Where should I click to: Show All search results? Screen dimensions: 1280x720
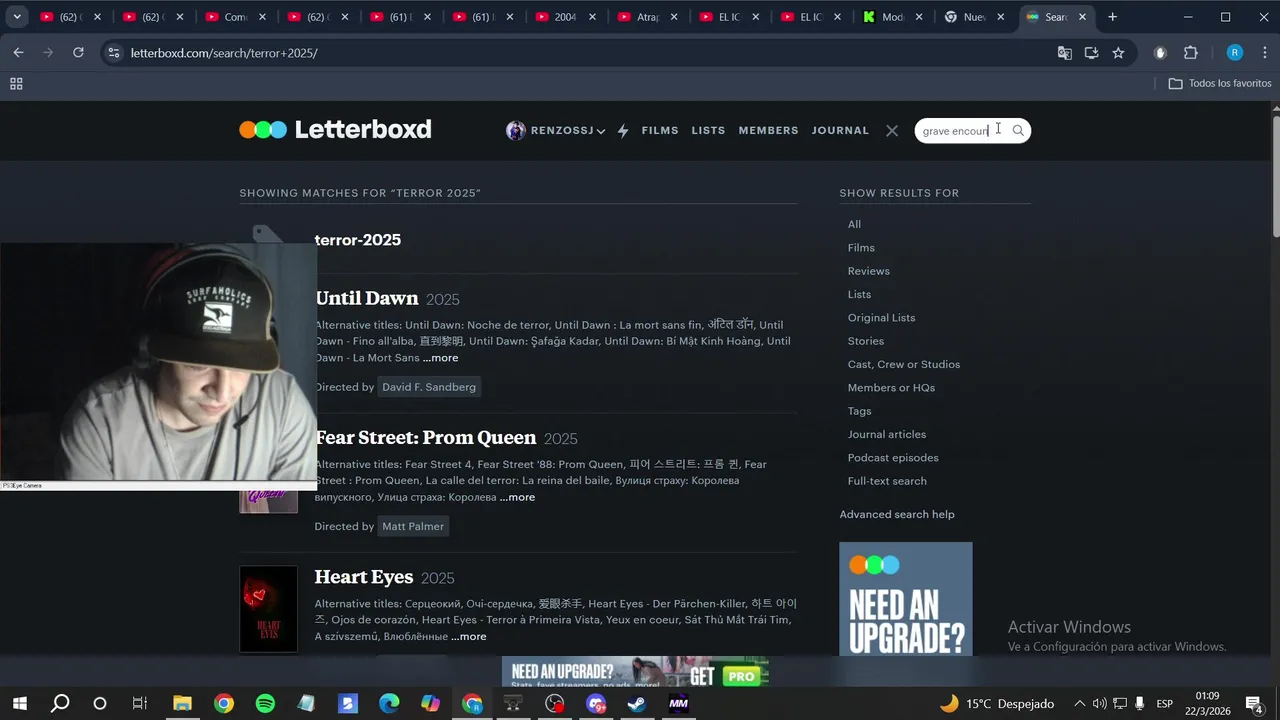pyautogui.click(x=854, y=224)
